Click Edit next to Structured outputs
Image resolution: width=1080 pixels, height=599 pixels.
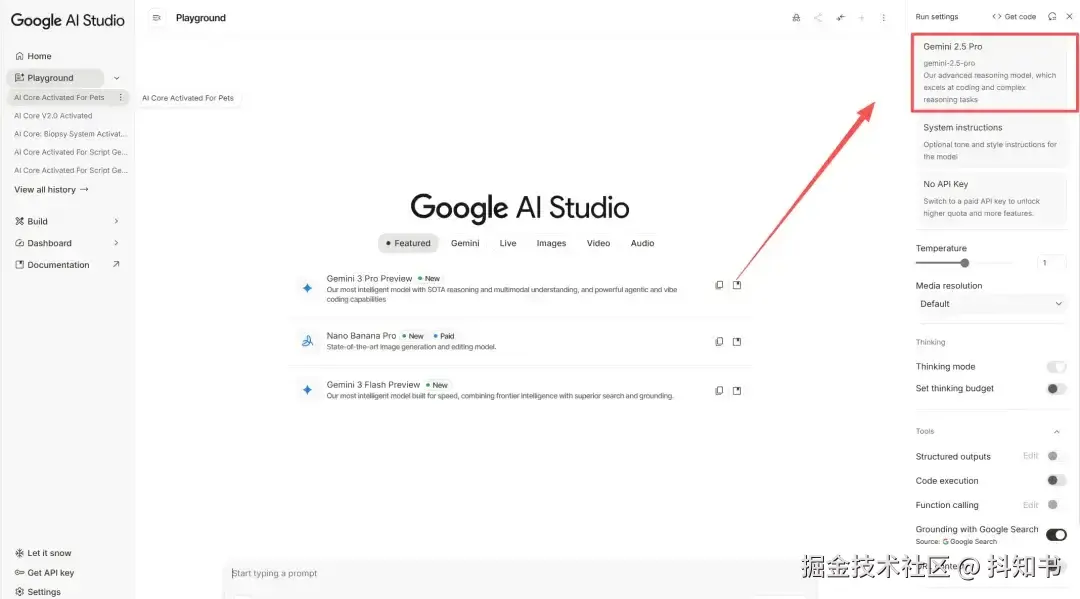pyautogui.click(x=1030, y=456)
